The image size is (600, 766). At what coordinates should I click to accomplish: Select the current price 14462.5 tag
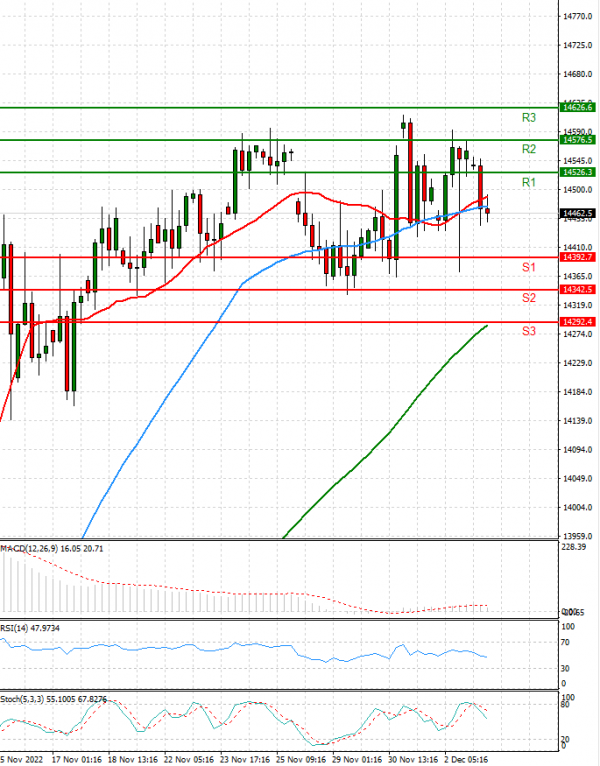tap(578, 213)
